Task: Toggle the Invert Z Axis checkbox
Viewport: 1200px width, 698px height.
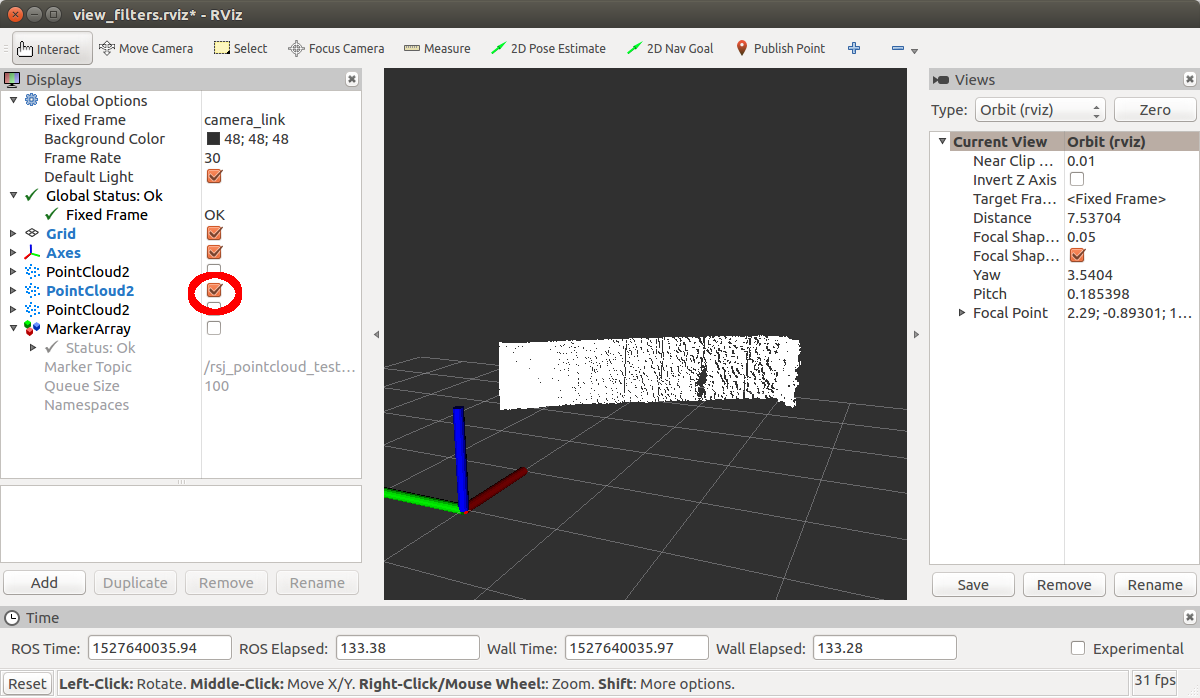Action: tap(1077, 180)
